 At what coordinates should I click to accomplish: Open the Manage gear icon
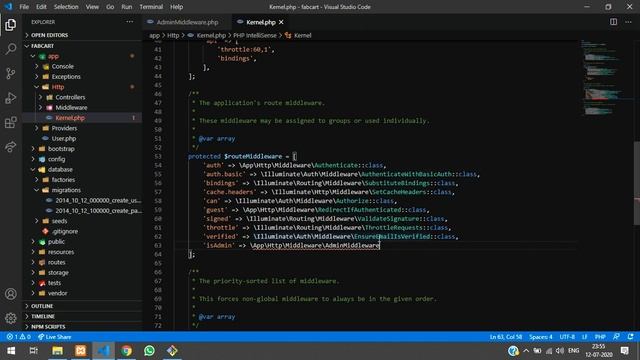11,318
